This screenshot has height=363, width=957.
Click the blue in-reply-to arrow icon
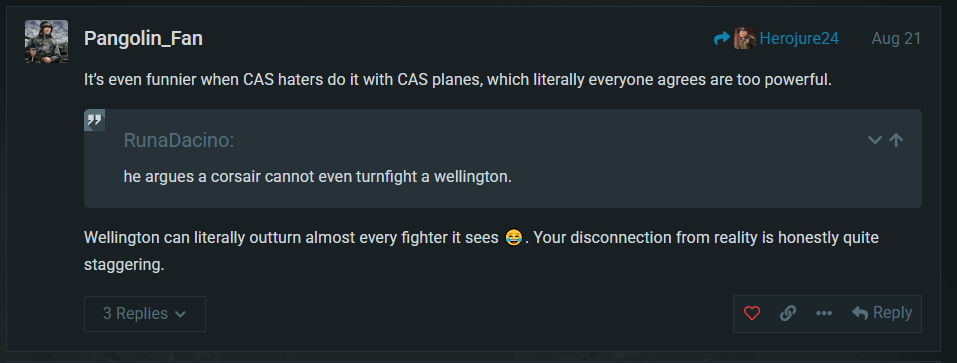coord(721,38)
